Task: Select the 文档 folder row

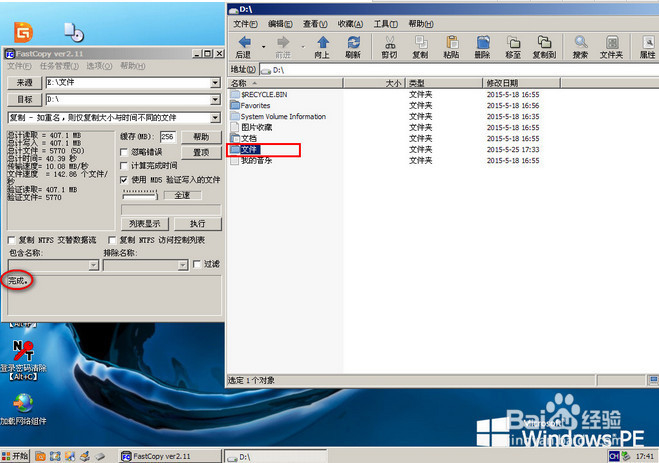Action: [x=248, y=138]
